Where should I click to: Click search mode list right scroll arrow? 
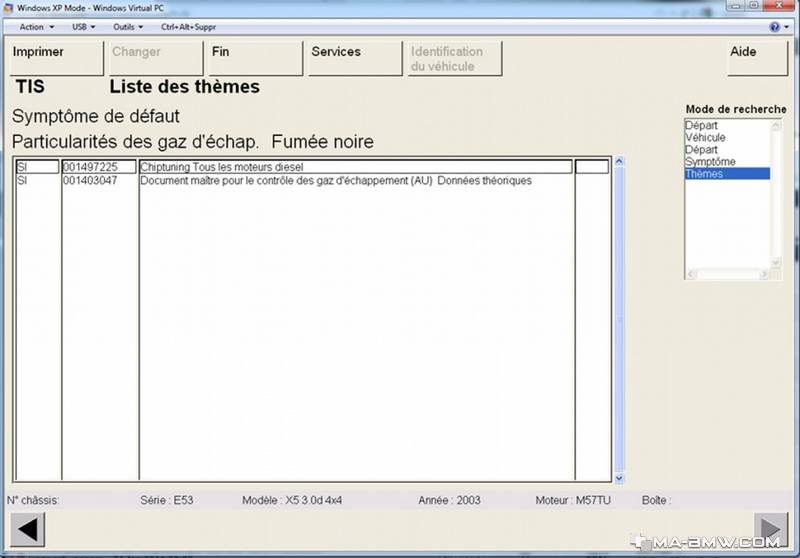pyautogui.click(x=763, y=274)
